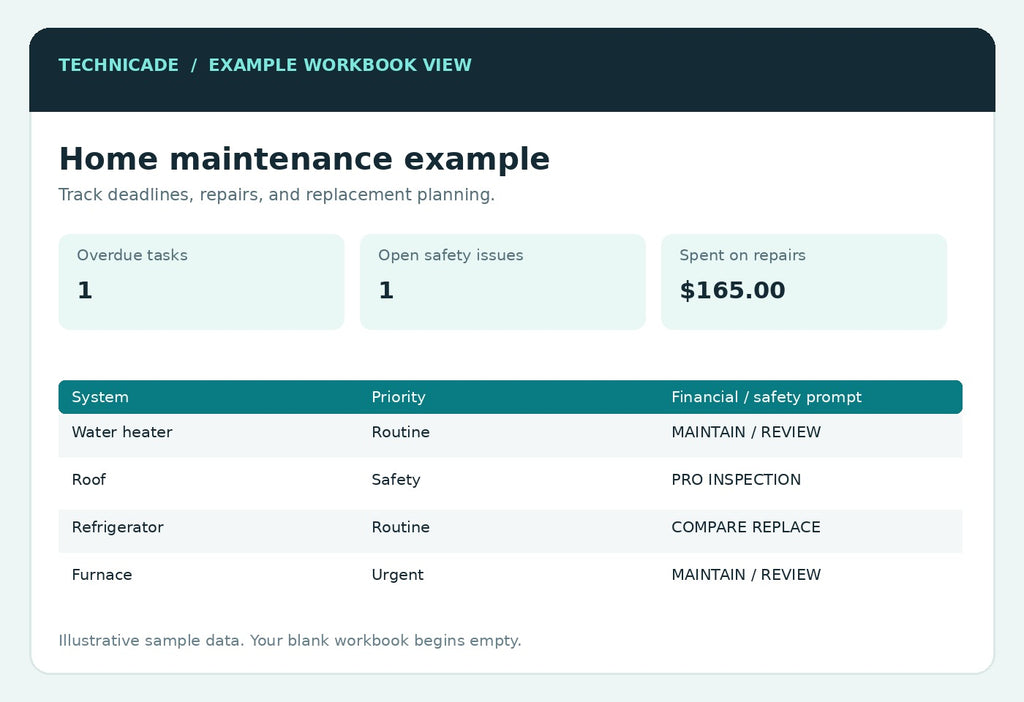This screenshot has height=702, width=1024.
Task: Click the PRO INSPECTION prompt cell
Action: [736, 480]
